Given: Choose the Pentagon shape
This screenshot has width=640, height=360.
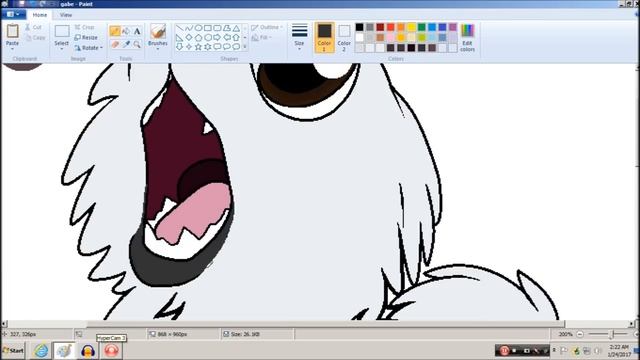Looking at the screenshot, I should 198,38.
